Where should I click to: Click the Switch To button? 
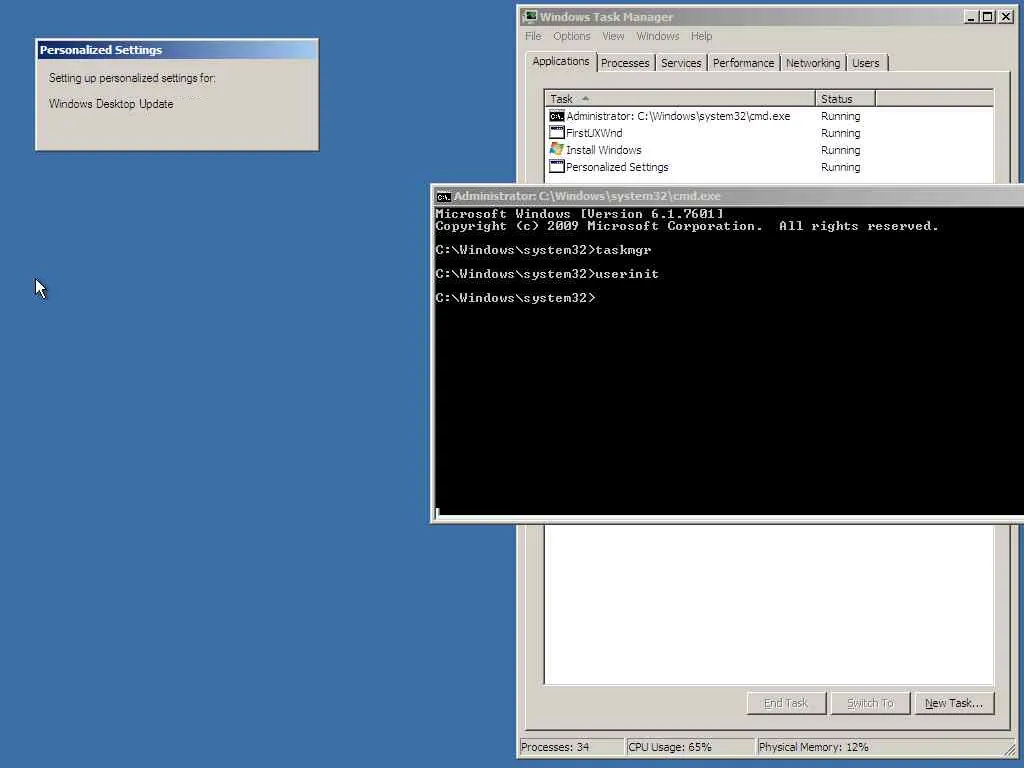(870, 703)
